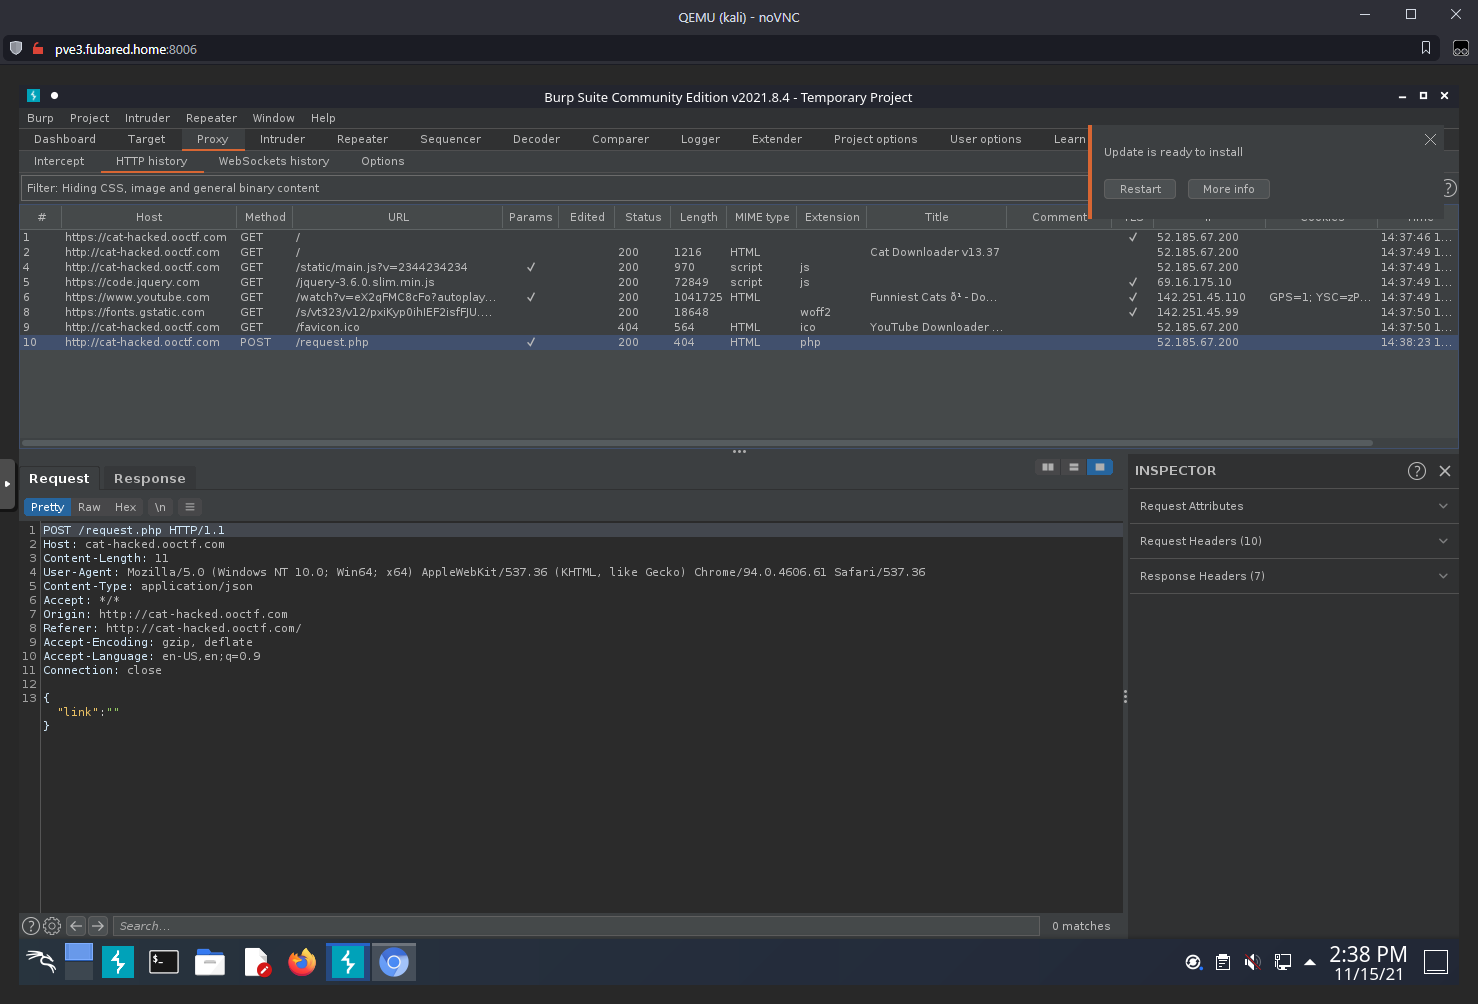Show the Response tab
Screen dimensions: 1478x1004
pyautogui.click(x=150, y=479)
